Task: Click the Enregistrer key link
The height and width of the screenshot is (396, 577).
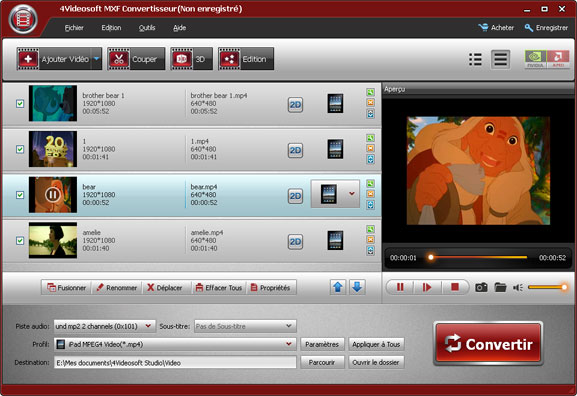Action: tap(546, 28)
